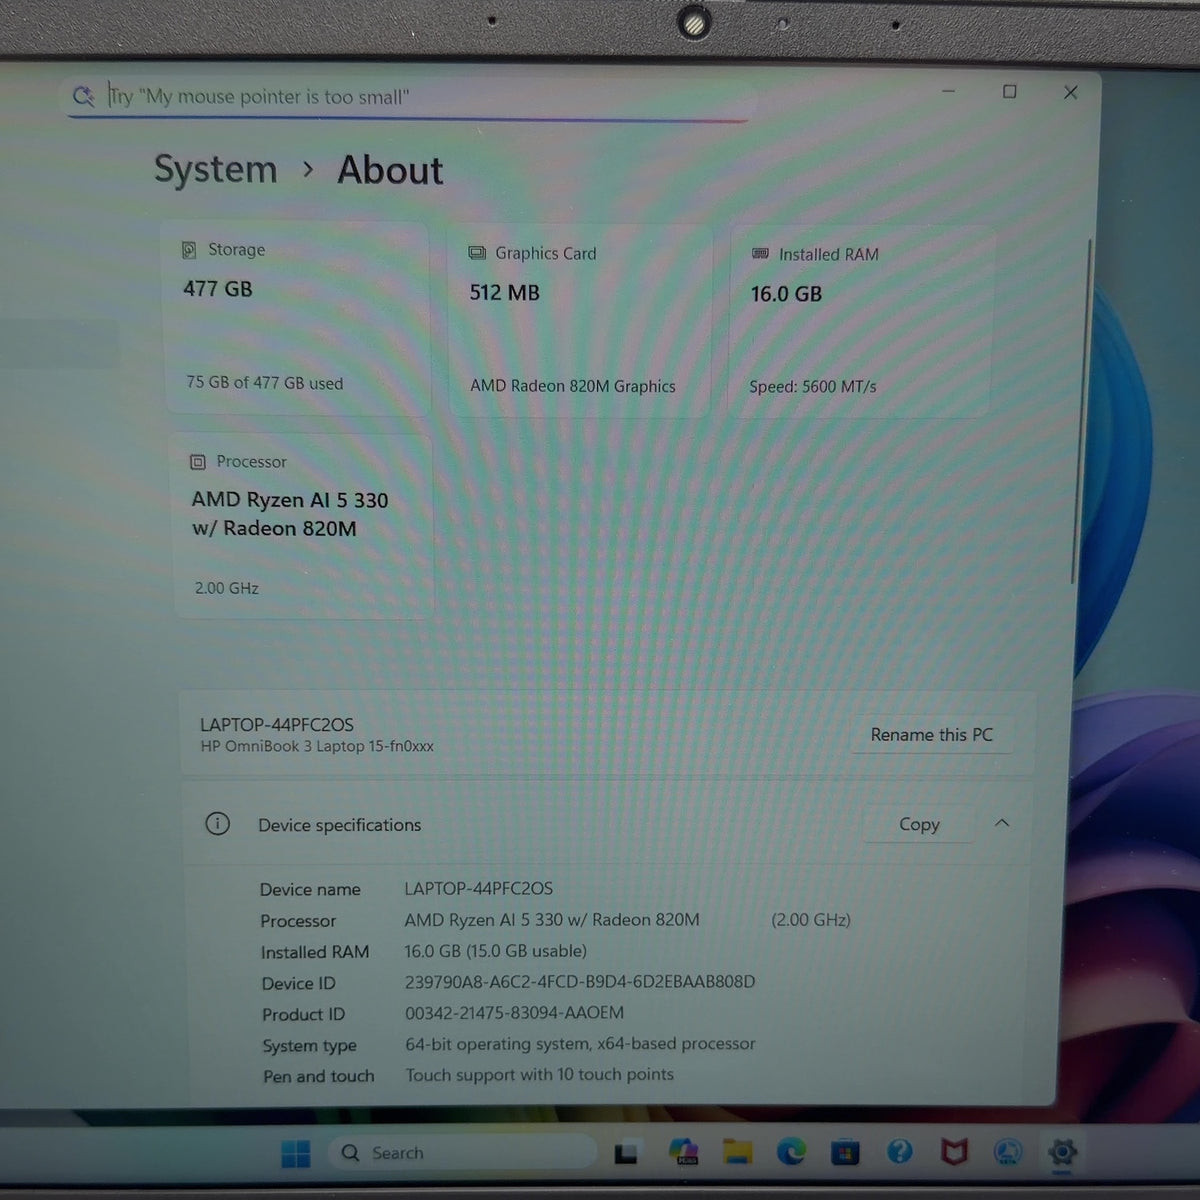
Task: Open Microsoft Store from the taskbar
Action: 845,1153
